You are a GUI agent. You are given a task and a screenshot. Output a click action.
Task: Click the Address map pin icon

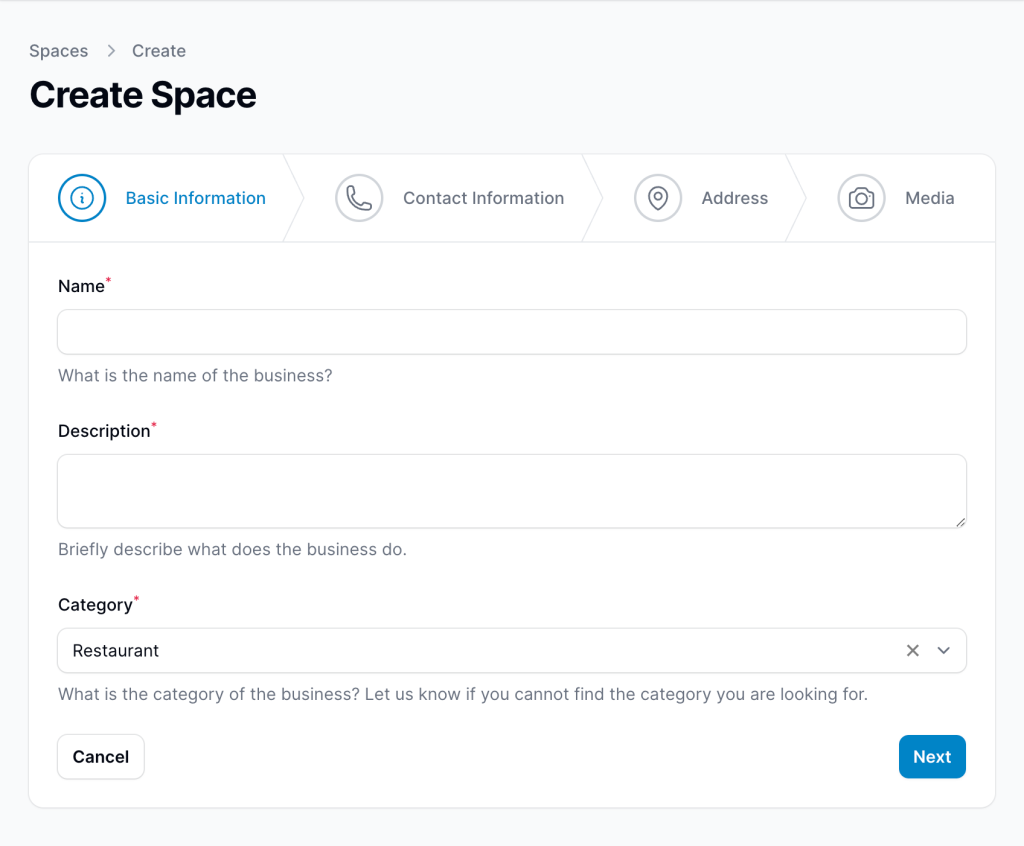tap(658, 198)
